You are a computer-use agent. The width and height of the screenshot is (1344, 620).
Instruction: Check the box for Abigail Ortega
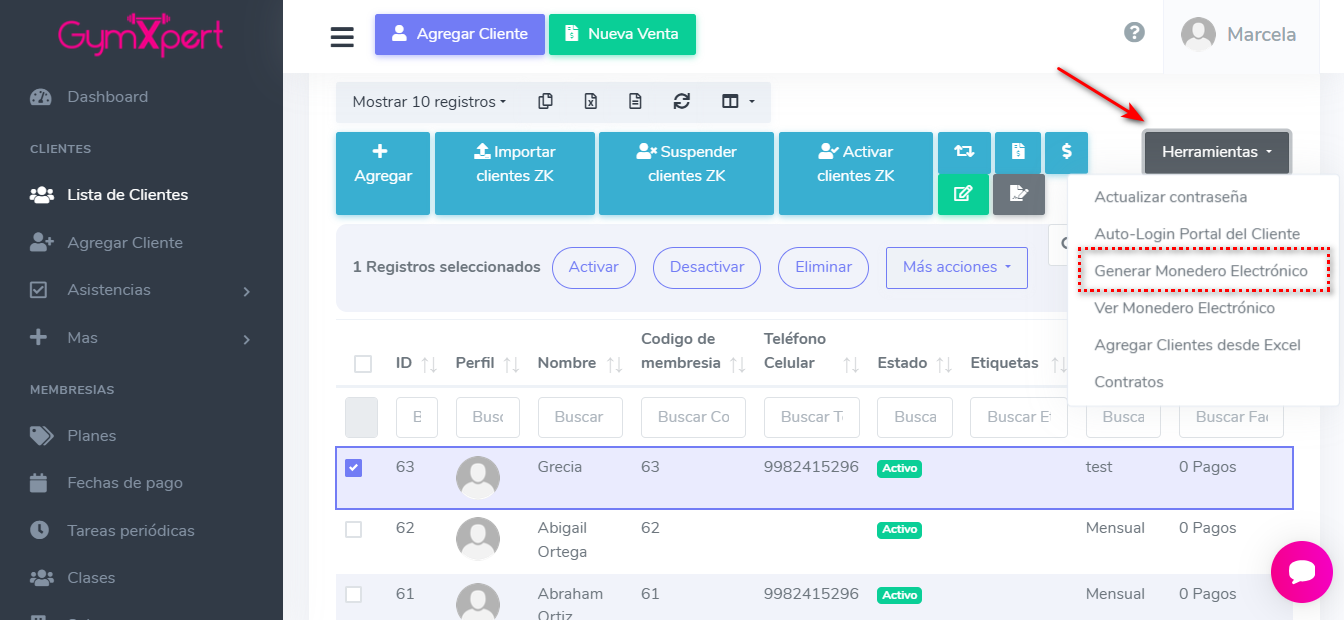click(x=353, y=529)
